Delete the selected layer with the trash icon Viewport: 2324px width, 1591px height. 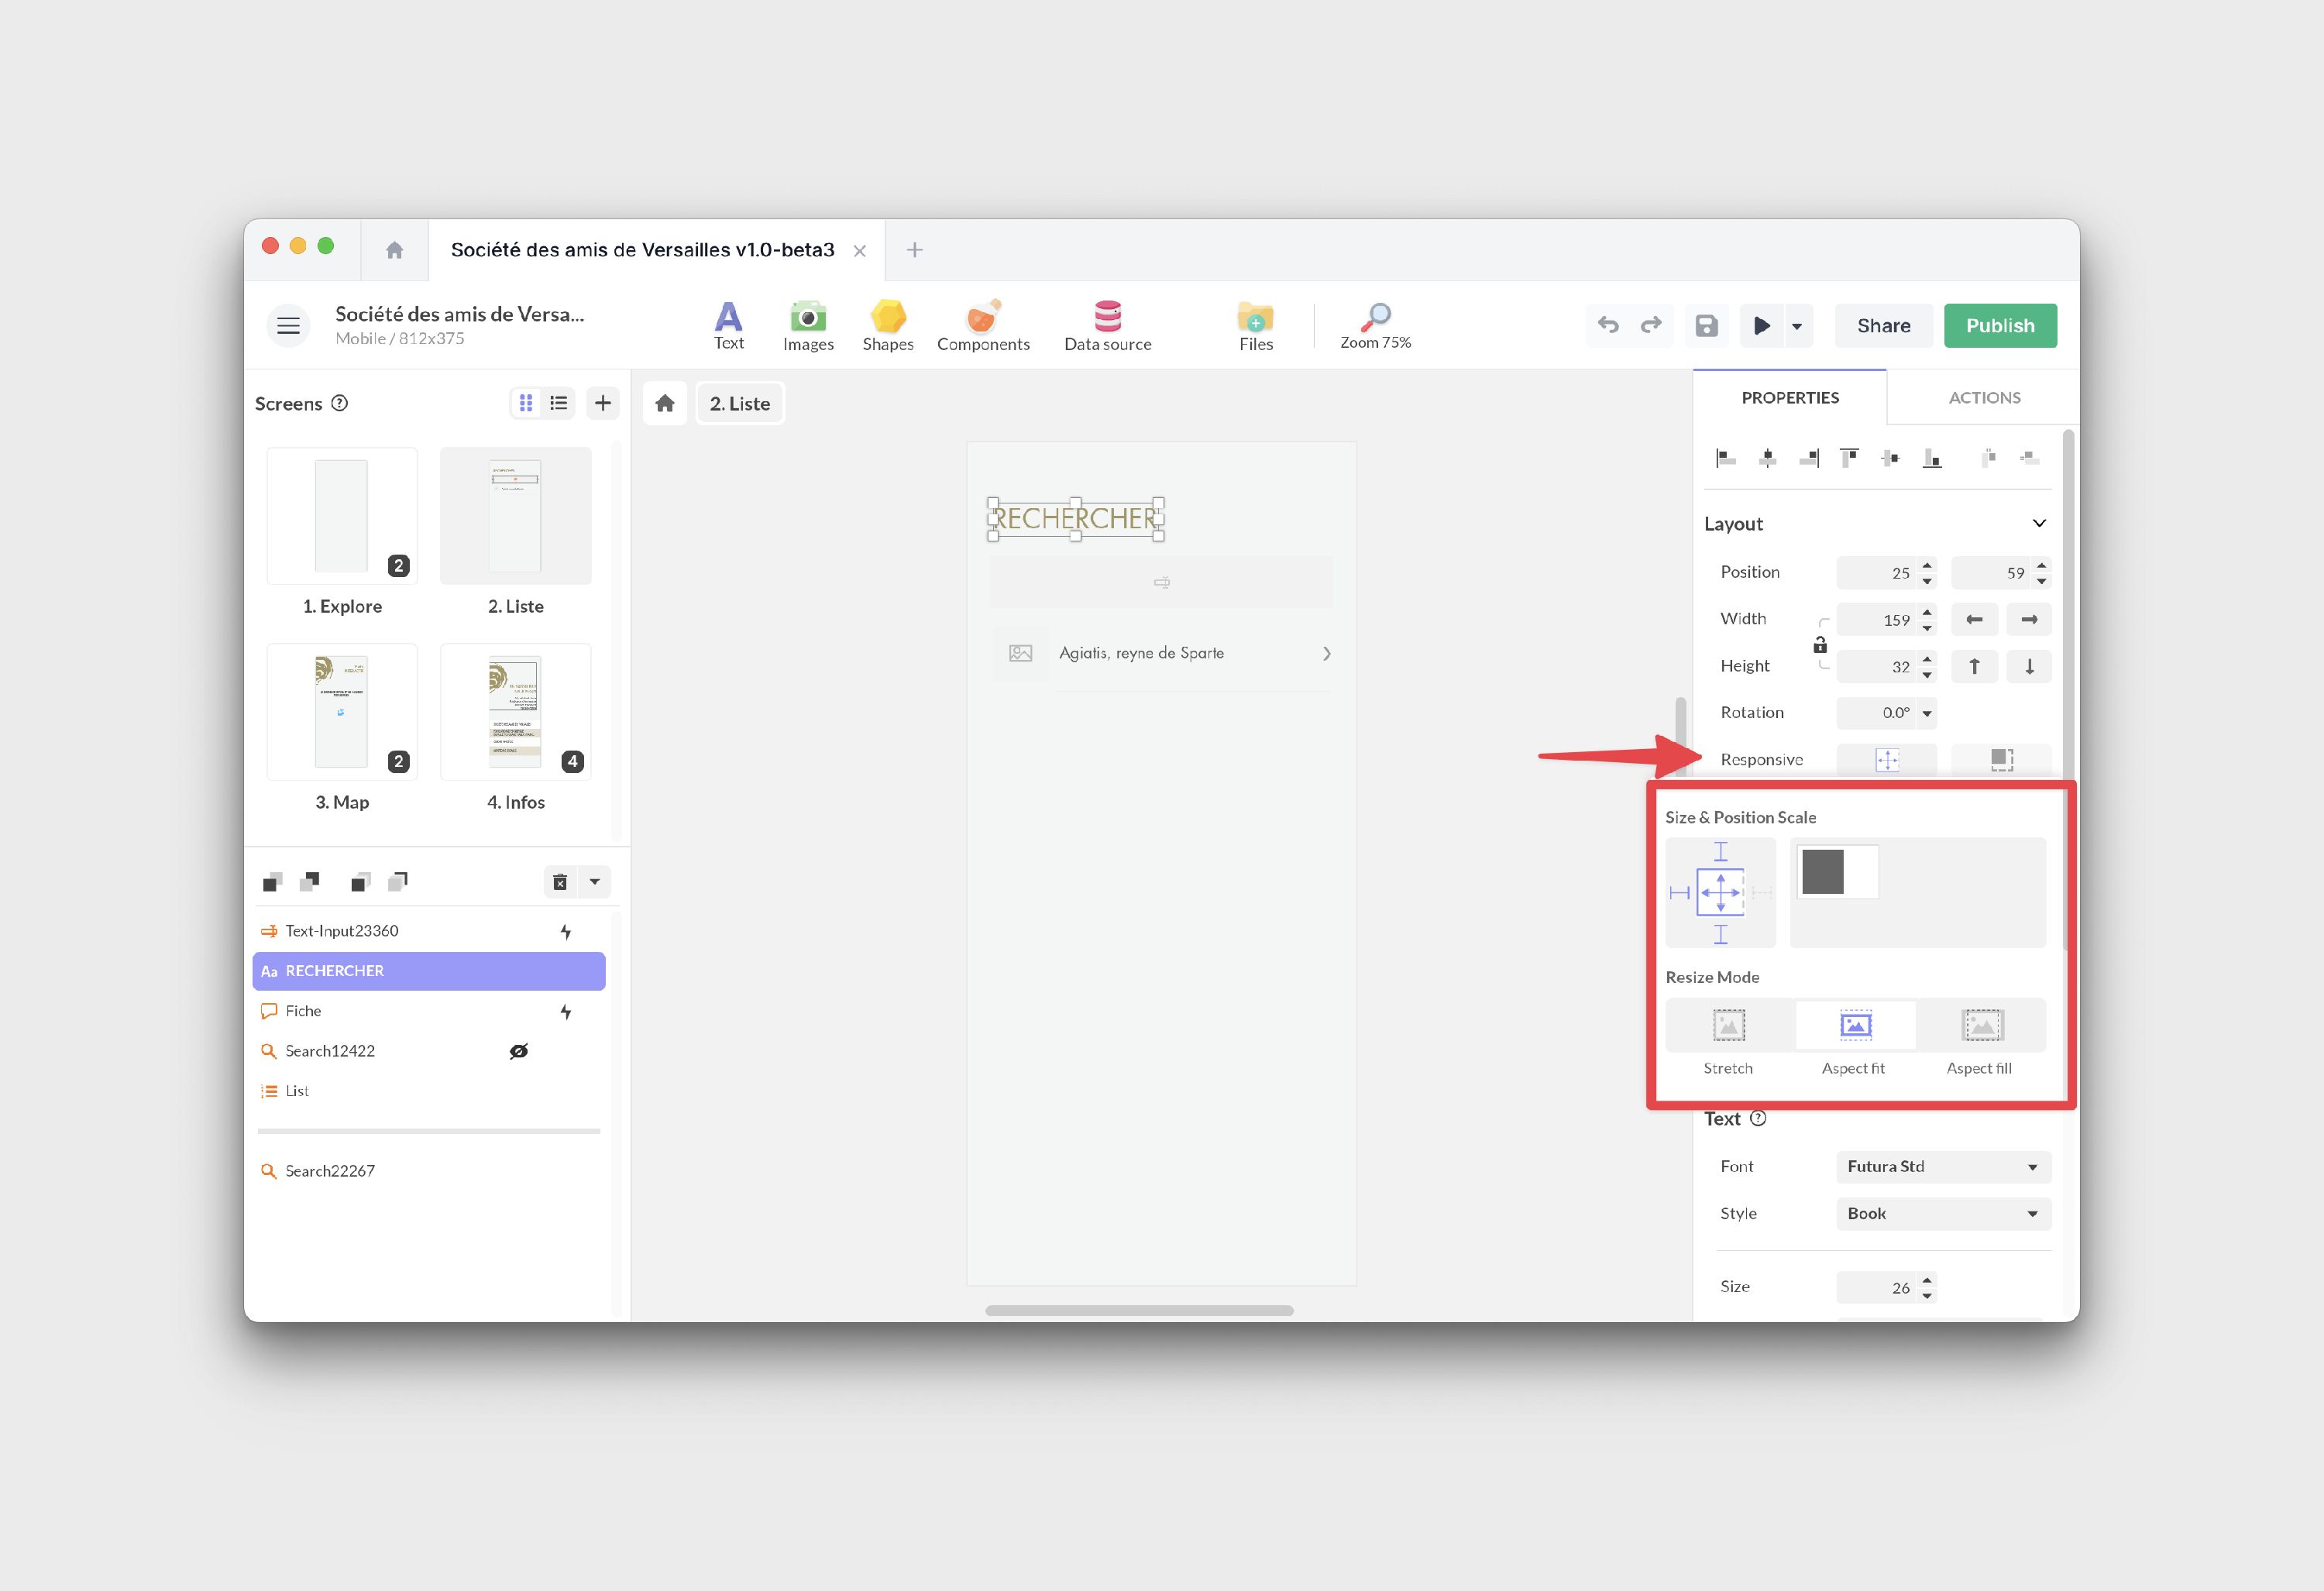click(560, 881)
